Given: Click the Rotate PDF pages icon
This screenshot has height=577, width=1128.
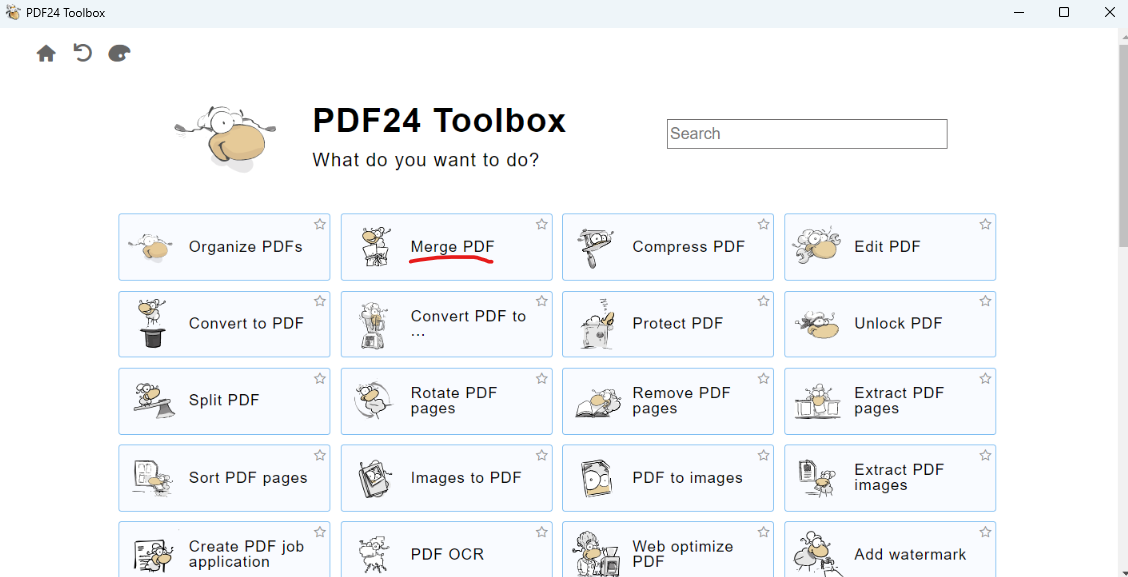Looking at the screenshot, I should 374,401.
